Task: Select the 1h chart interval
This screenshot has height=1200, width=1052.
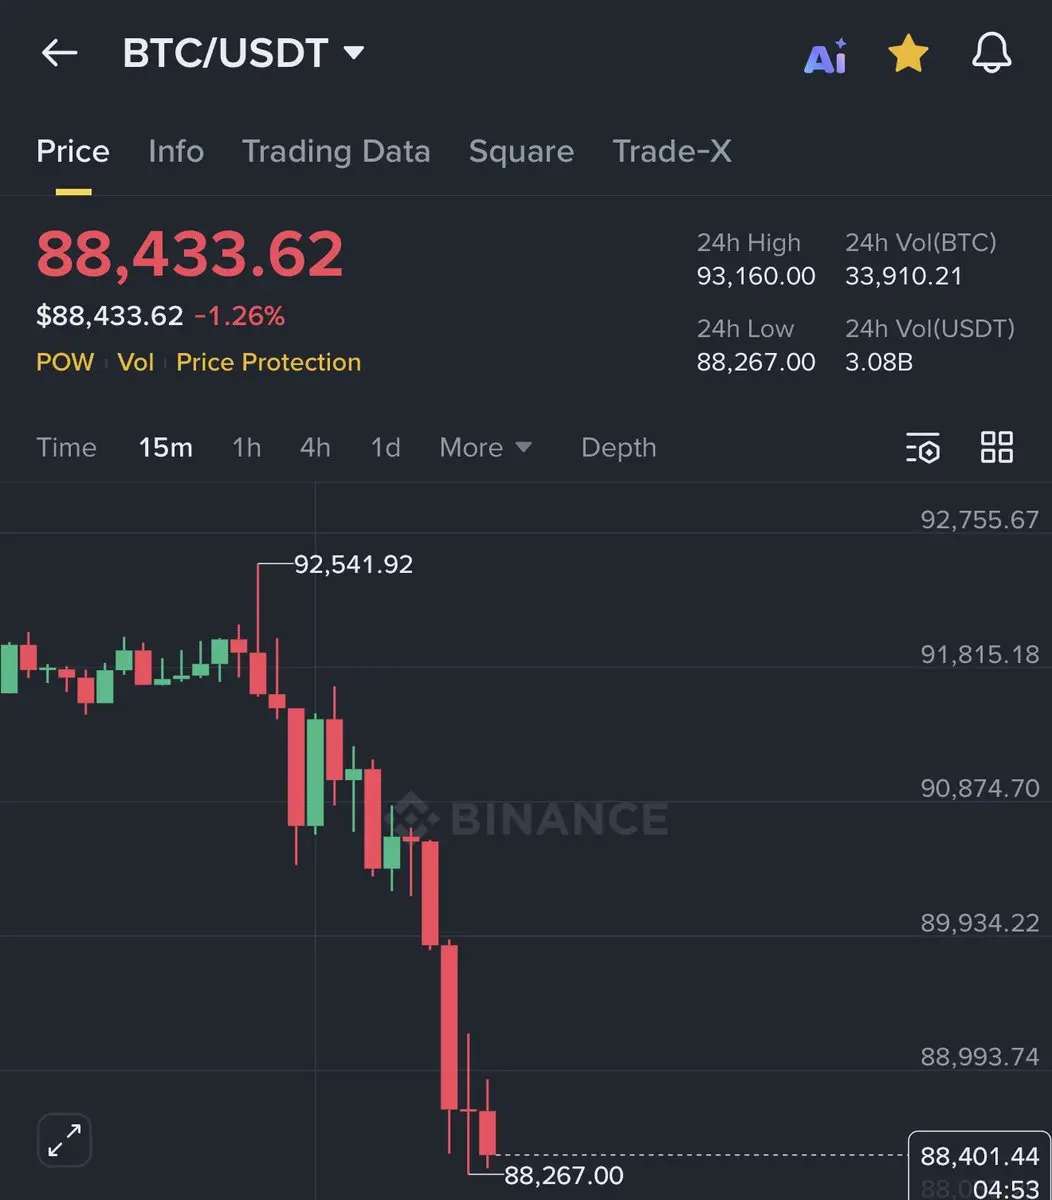Action: (247, 447)
